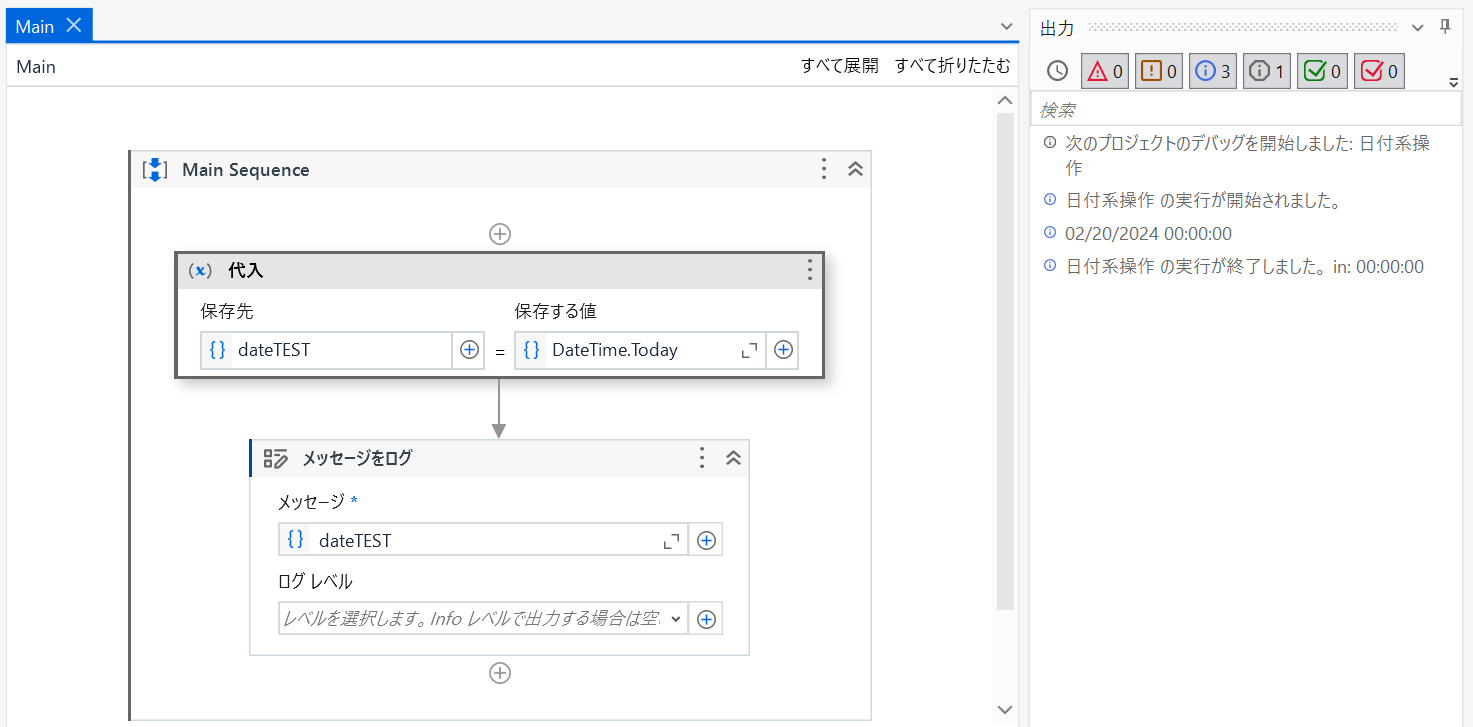Click the Main Sequence icon
Image resolution: width=1473 pixels, height=727 pixels.
pyautogui.click(x=155, y=170)
